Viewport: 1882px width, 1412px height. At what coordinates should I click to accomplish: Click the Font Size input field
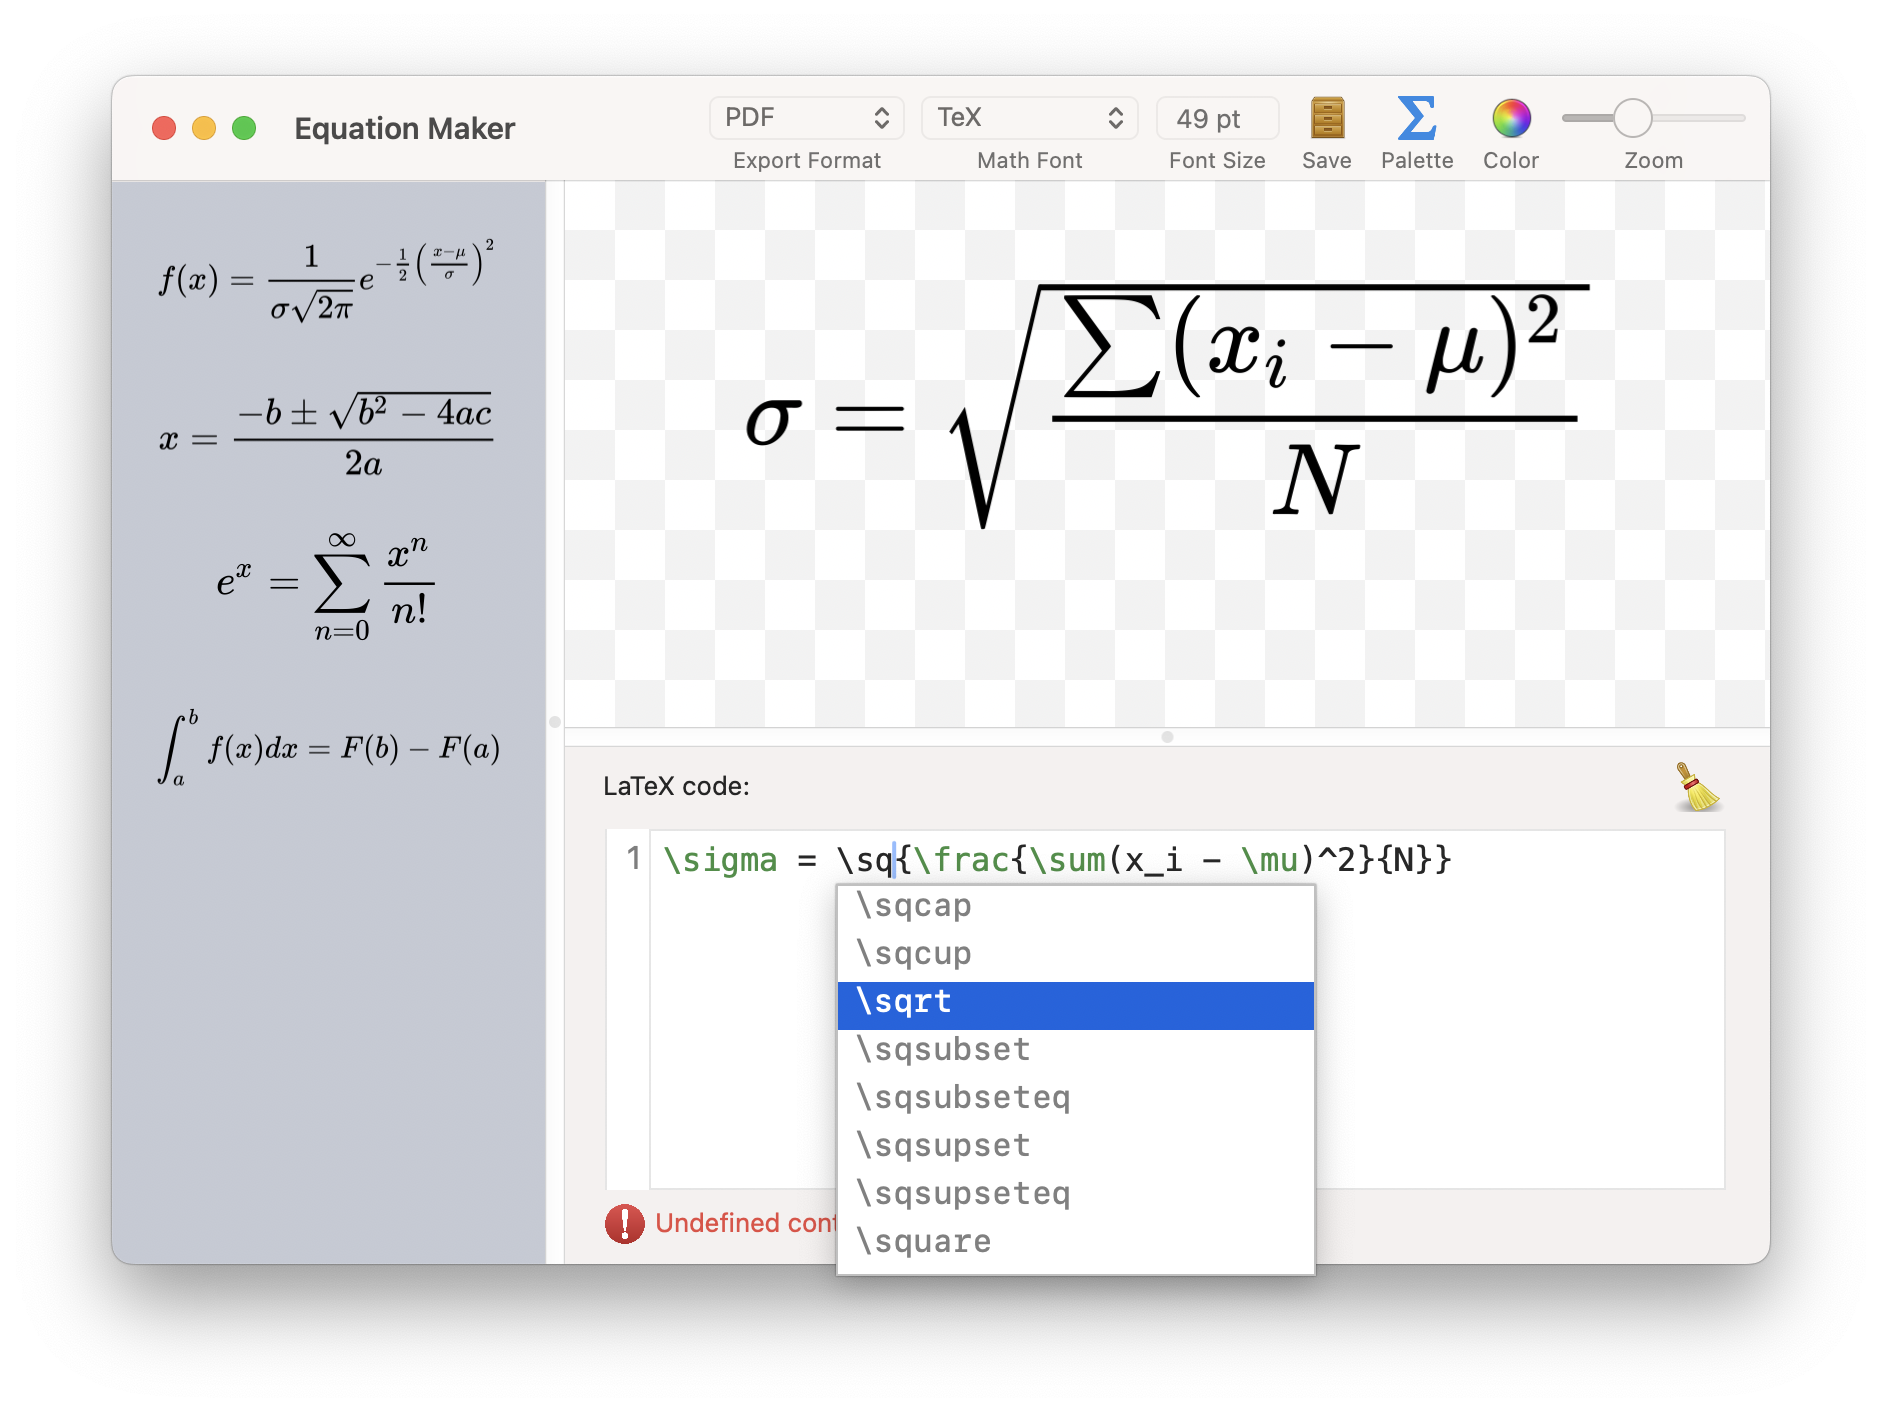click(x=1216, y=118)
